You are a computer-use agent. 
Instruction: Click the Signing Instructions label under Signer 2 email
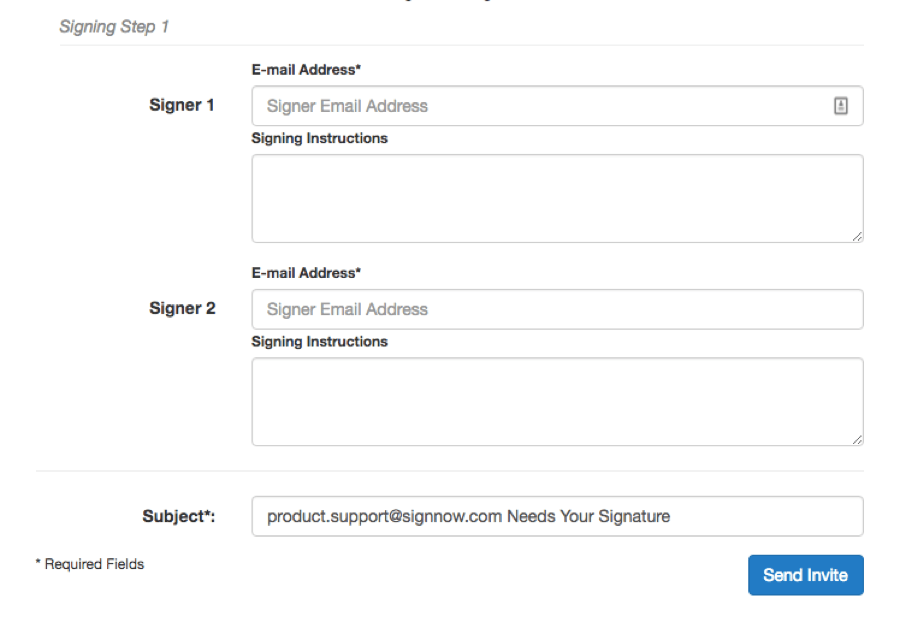(x=319, y=342)
